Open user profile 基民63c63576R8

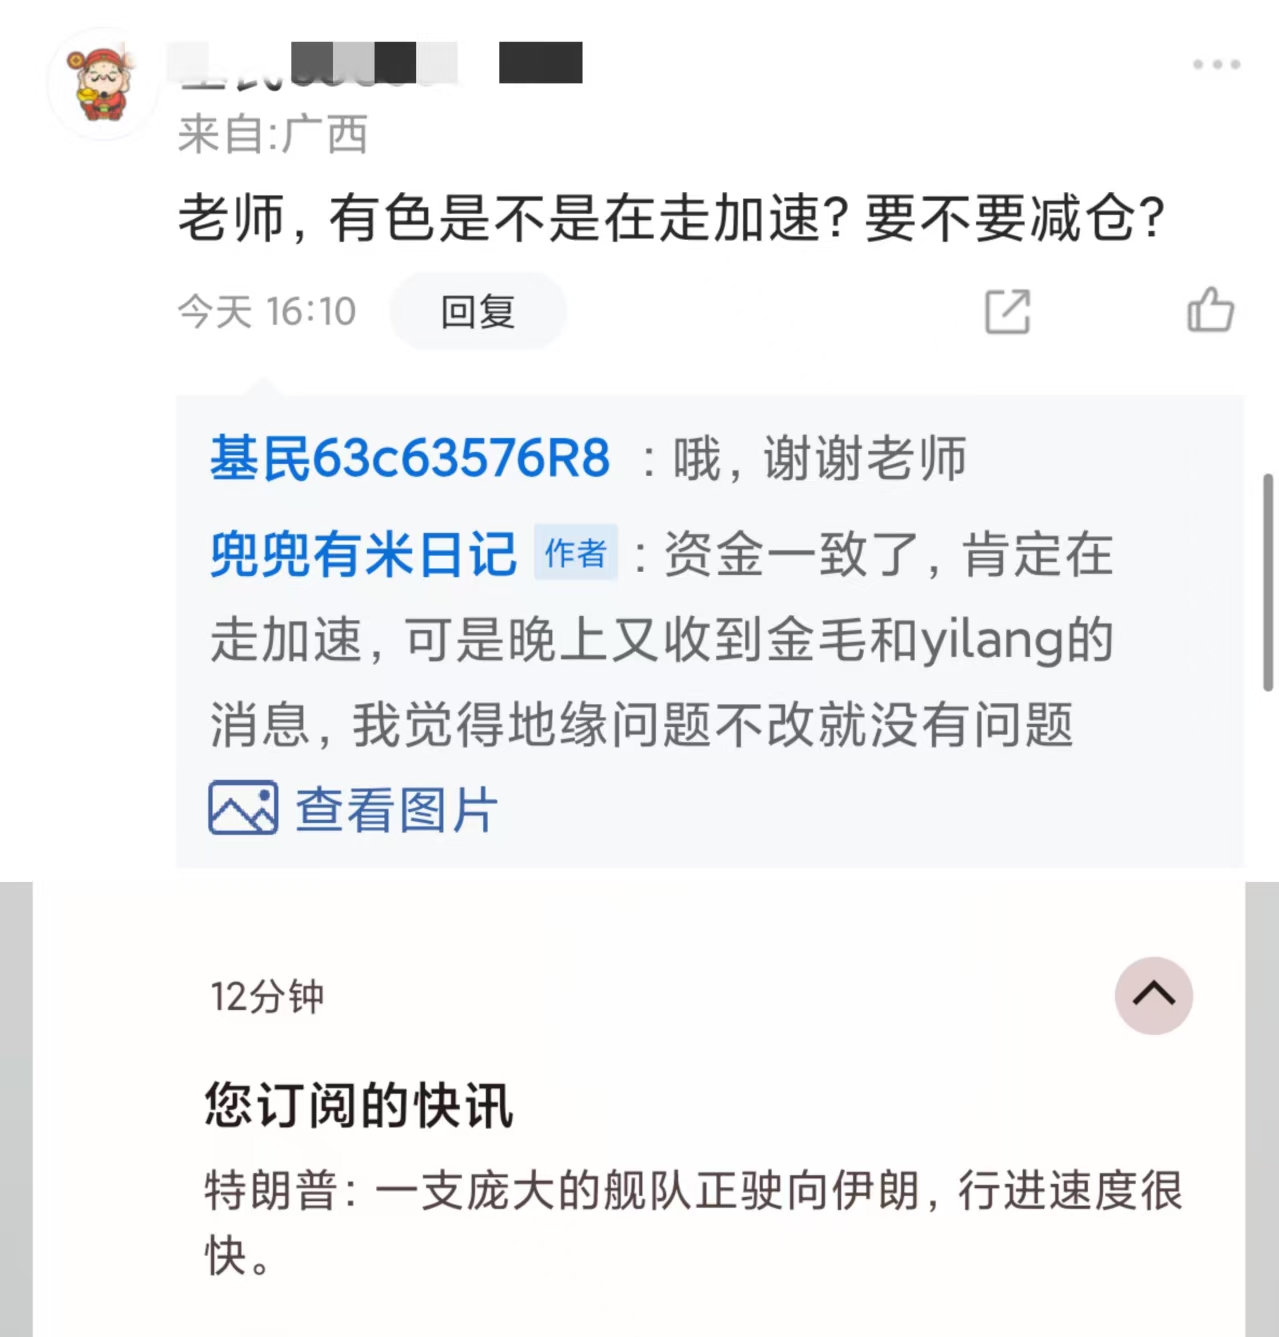tap(410, 459)
